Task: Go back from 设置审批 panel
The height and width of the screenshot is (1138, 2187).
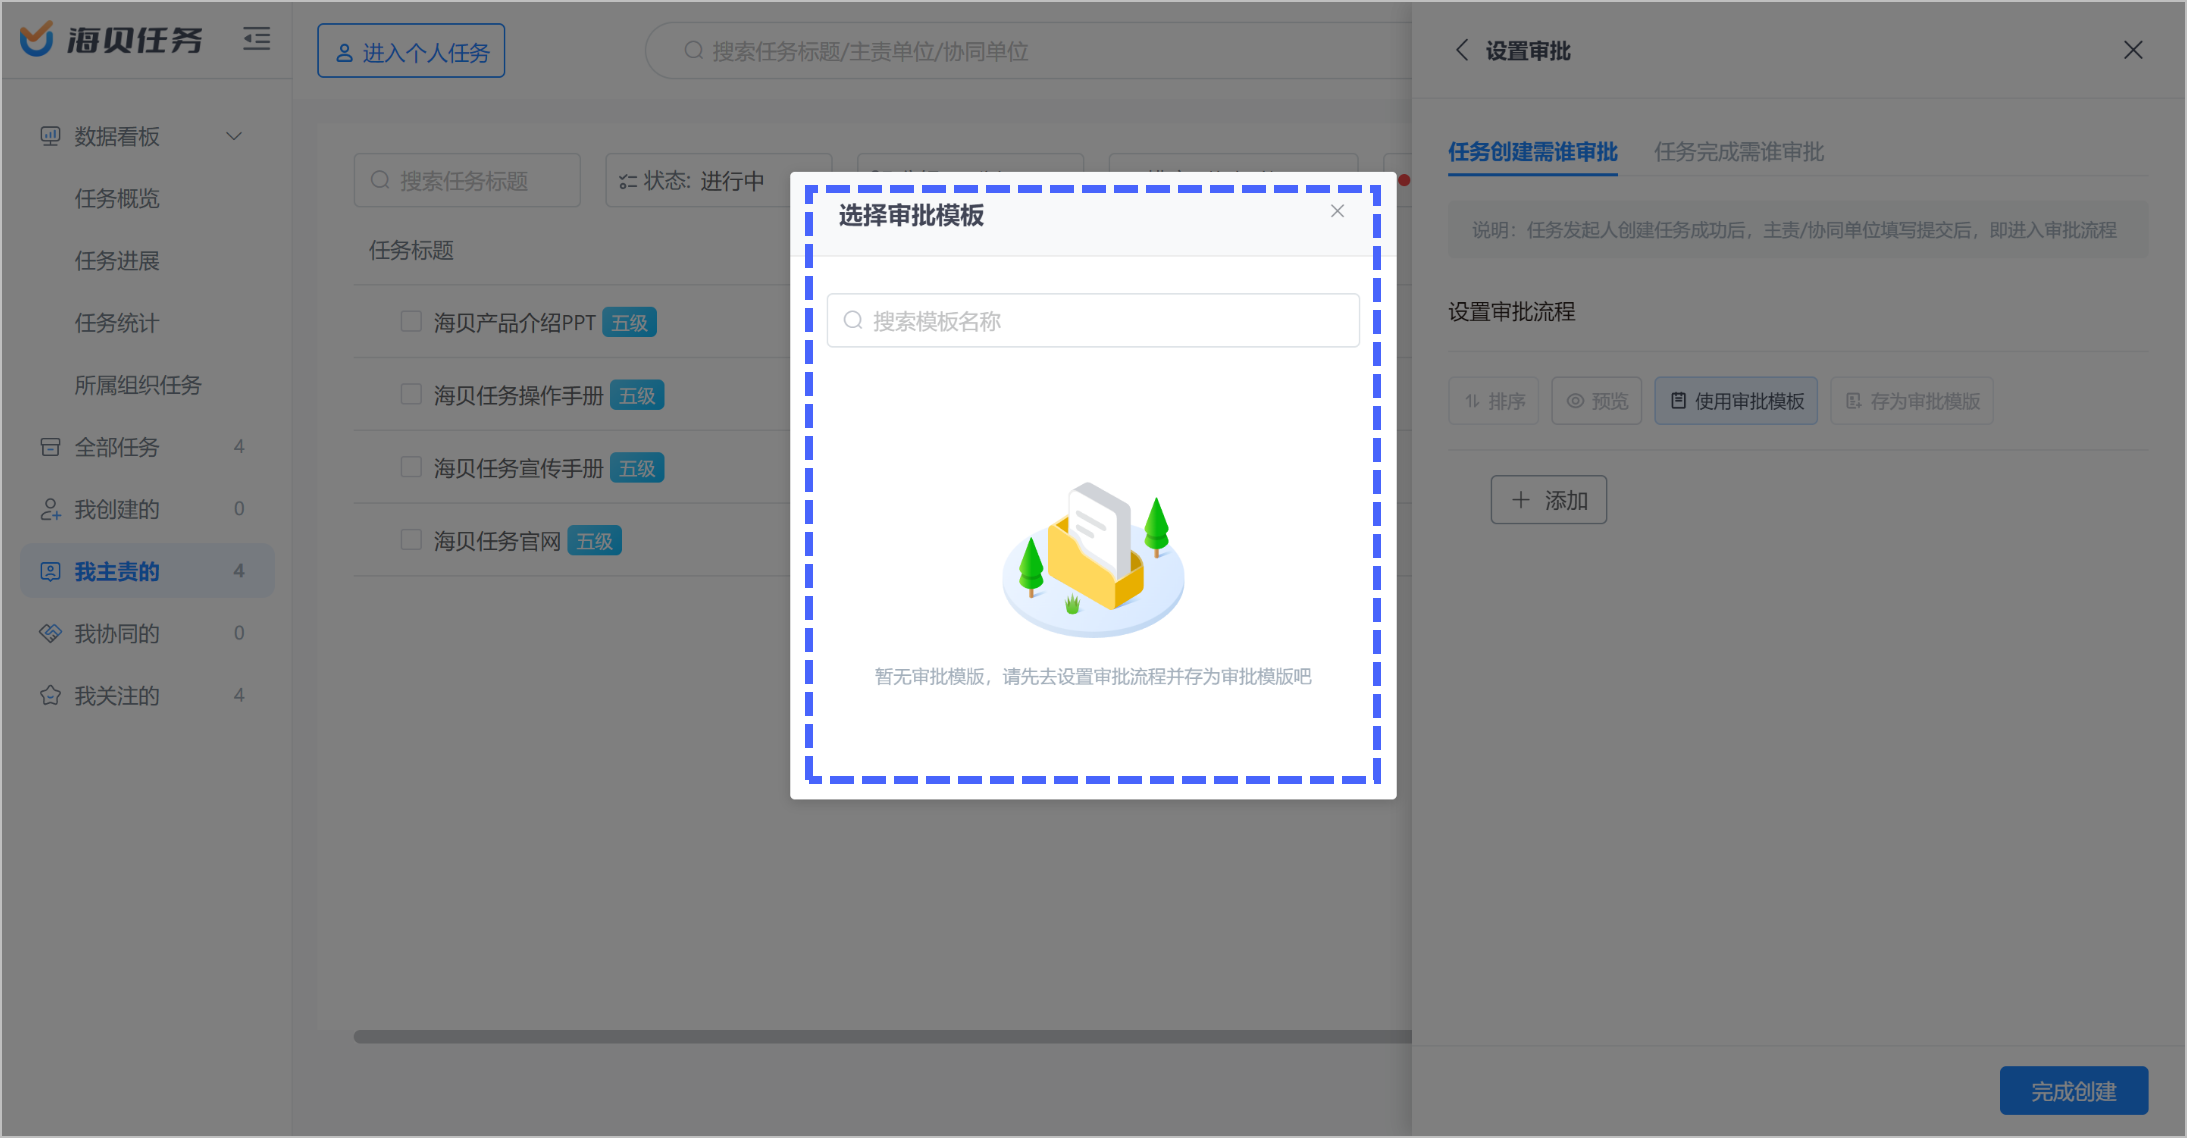Action: (x=1462, y=50)
